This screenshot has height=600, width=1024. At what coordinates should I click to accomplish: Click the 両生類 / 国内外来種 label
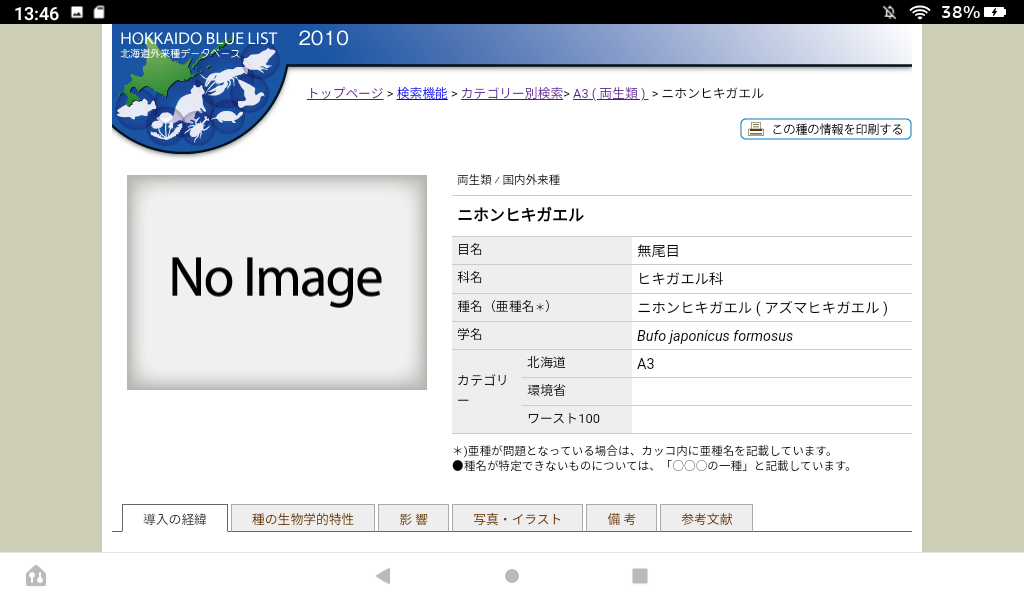(x=508, y=180)
